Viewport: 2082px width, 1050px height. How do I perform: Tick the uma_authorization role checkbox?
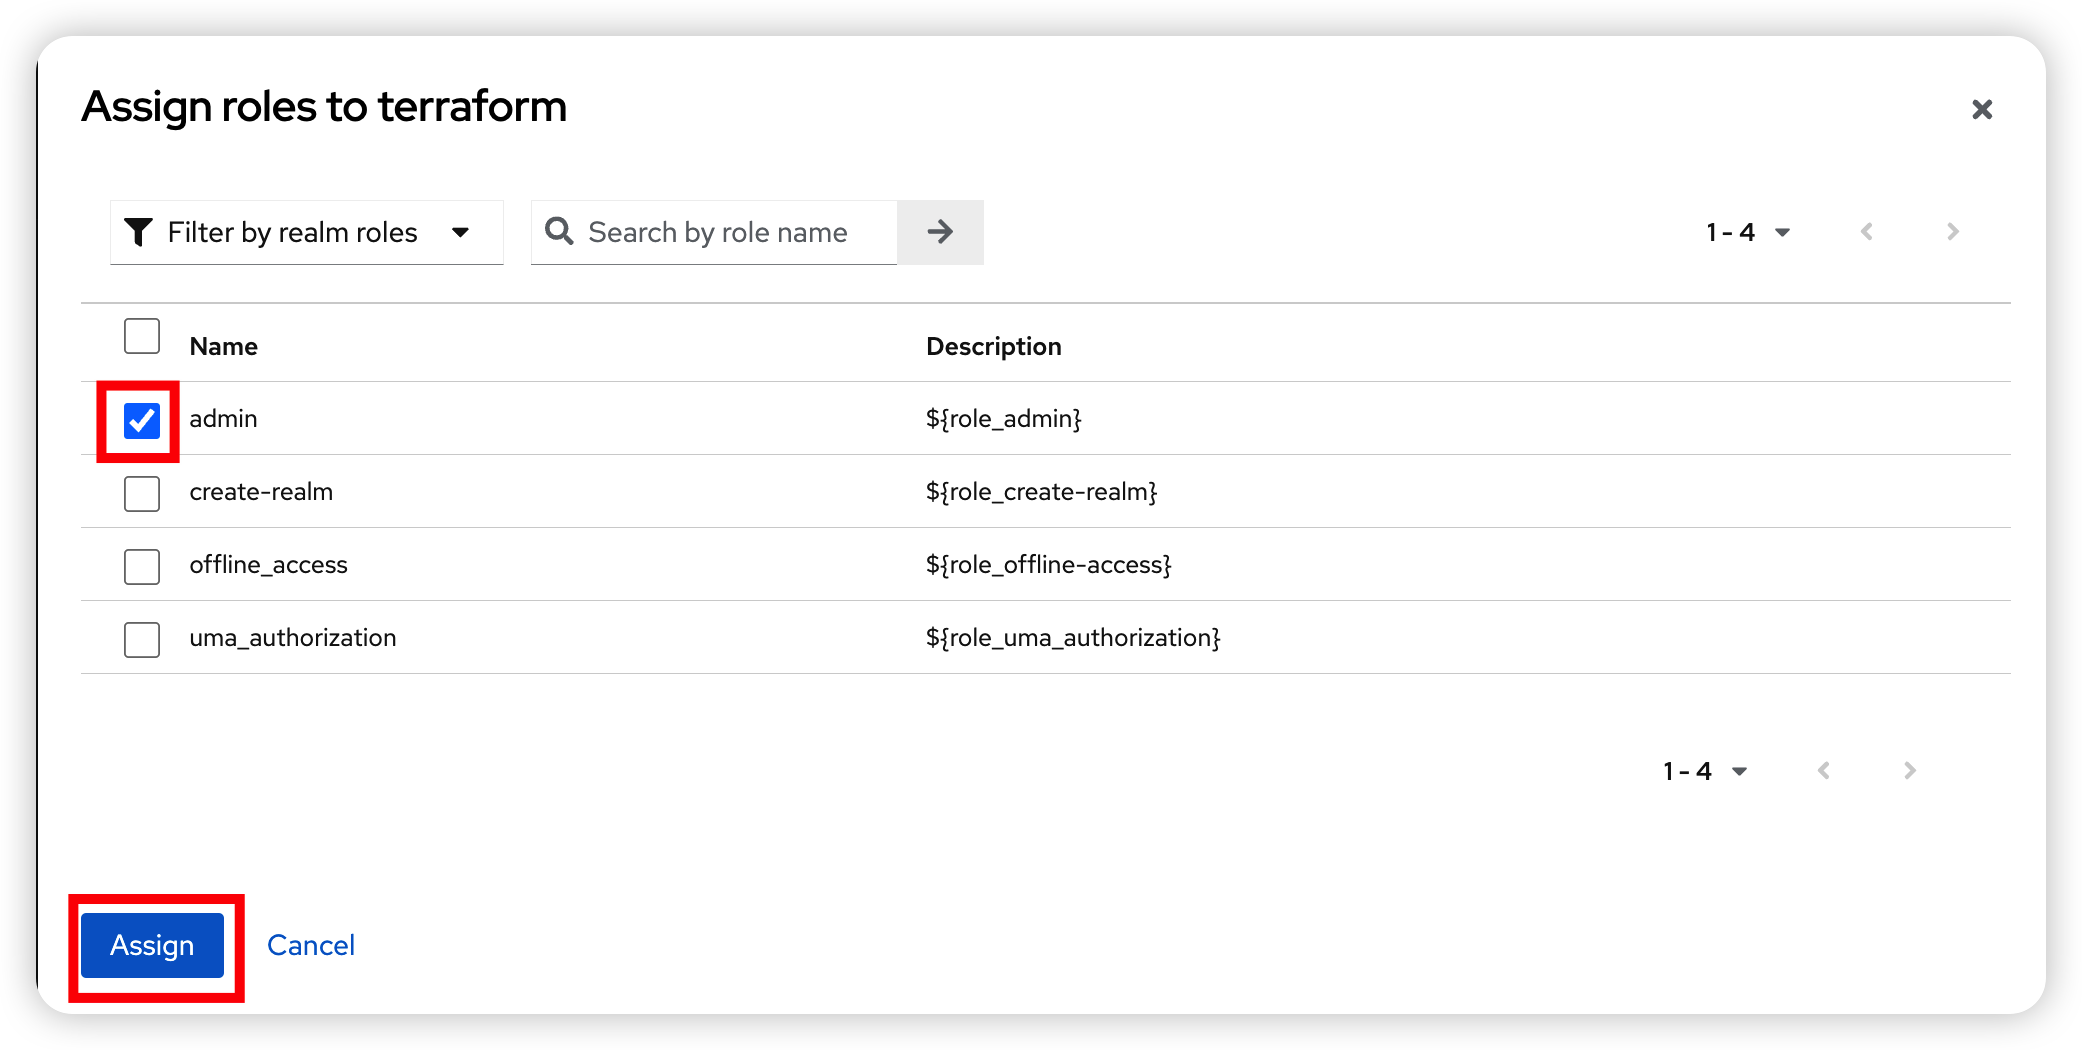tap(142, 639)
